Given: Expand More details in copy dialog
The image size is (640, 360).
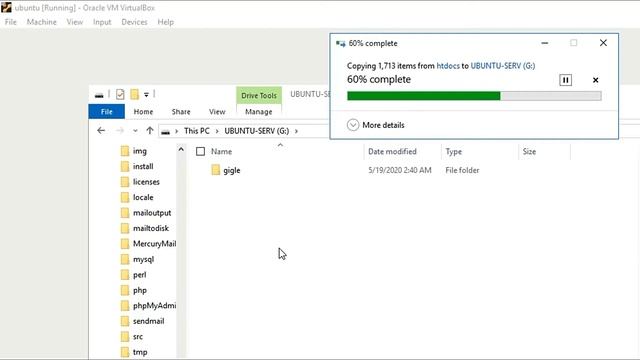Looking at the screenshot, I should (x=376, y=125).
